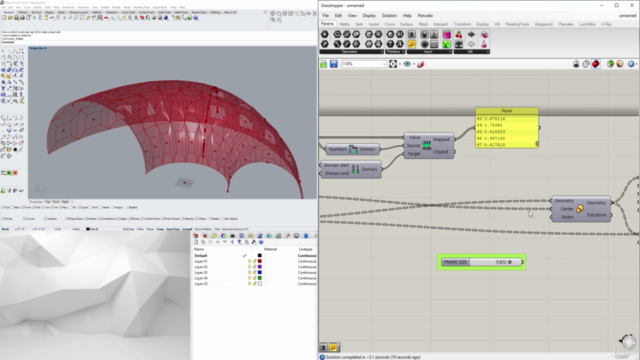The height and width of the screenshot is (360, 640).
Task: Pick the pink flask component icon
Action: (x=484, y=44)
